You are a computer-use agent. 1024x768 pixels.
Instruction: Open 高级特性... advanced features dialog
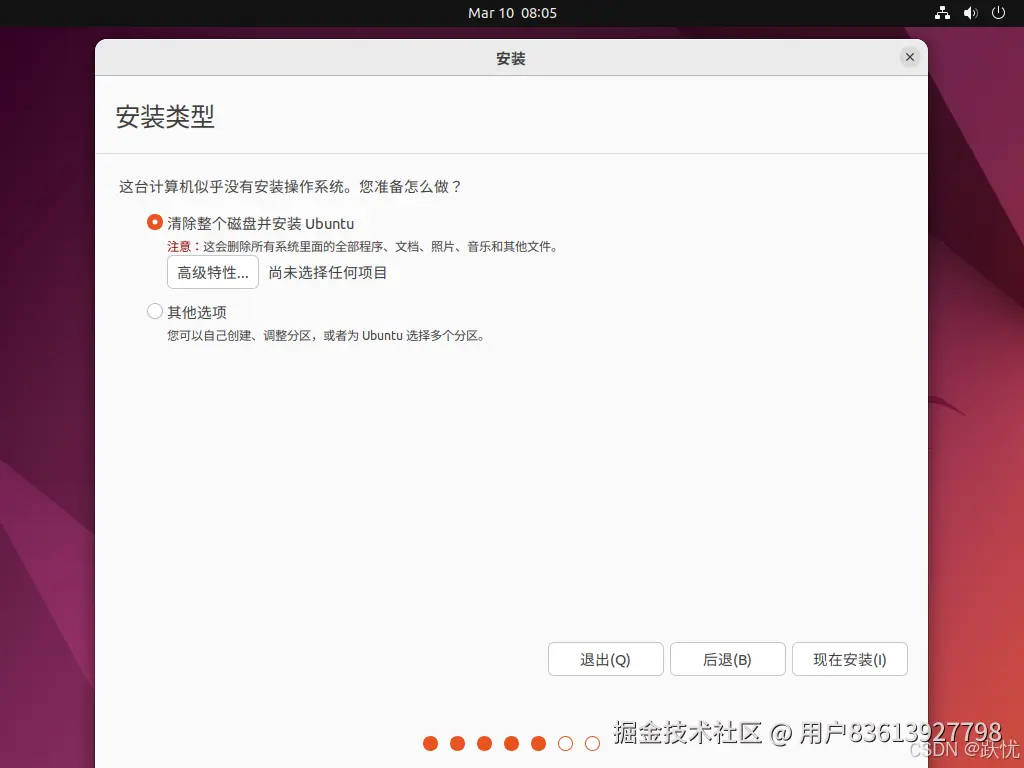pos(213,272)
